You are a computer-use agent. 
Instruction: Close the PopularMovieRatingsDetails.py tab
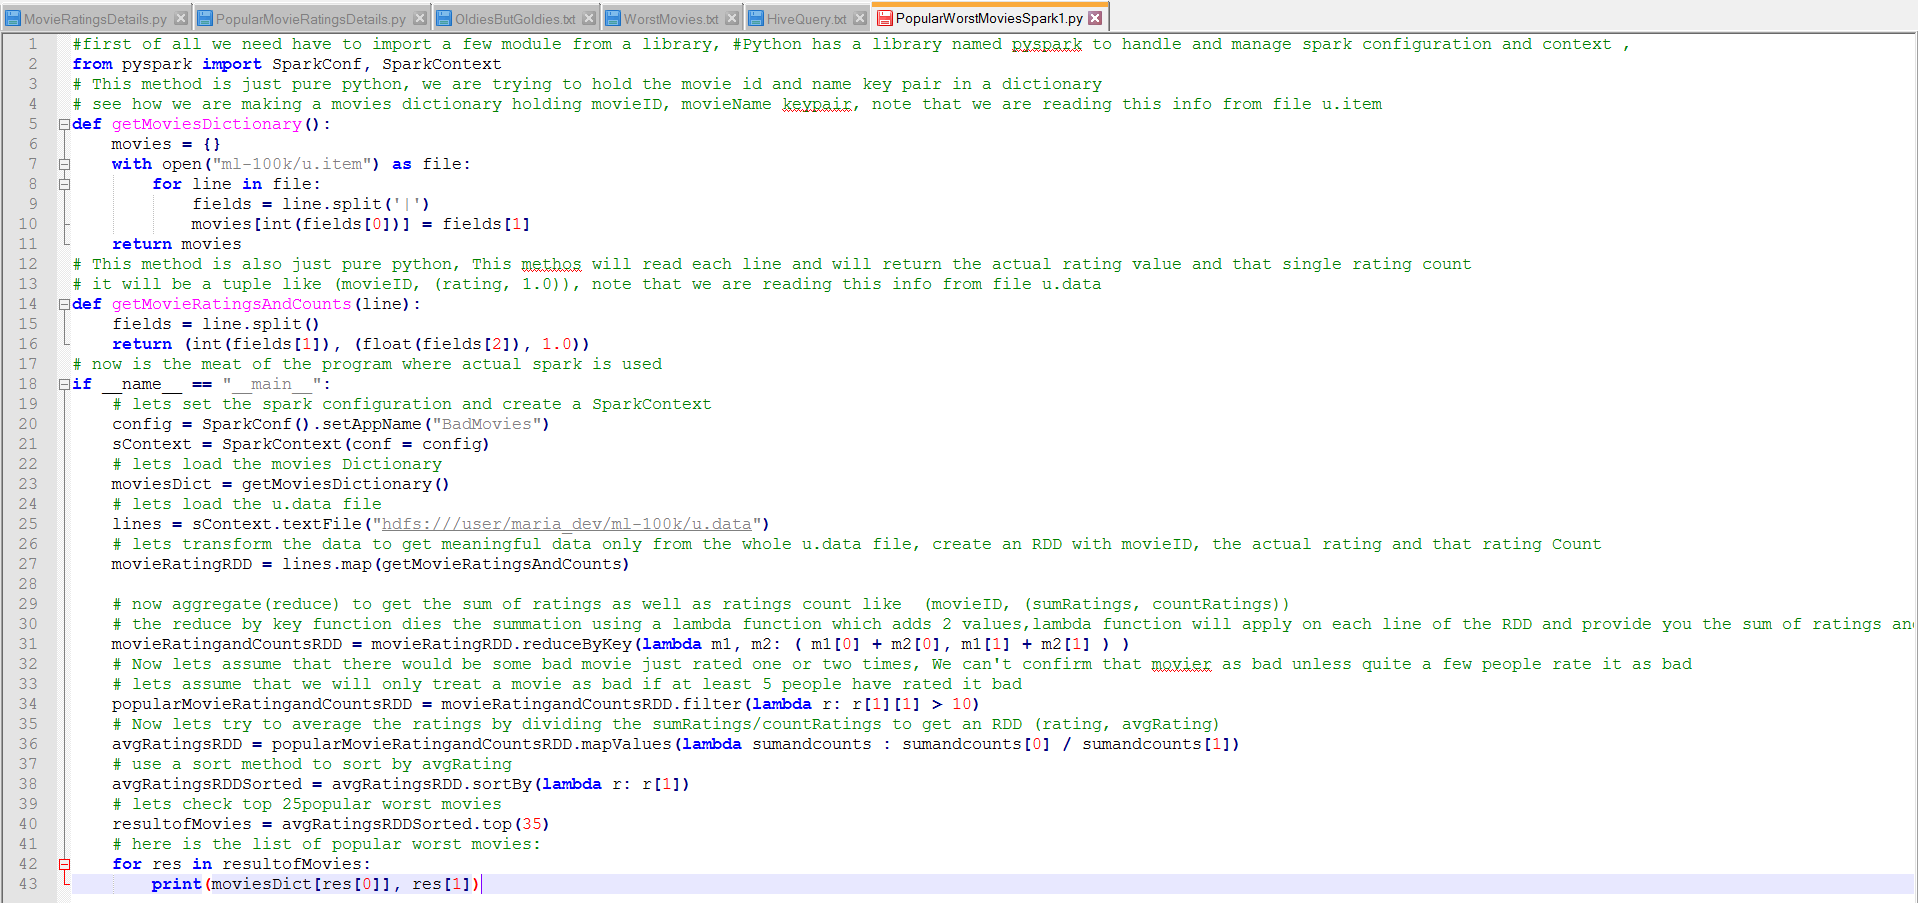(420, 18)
